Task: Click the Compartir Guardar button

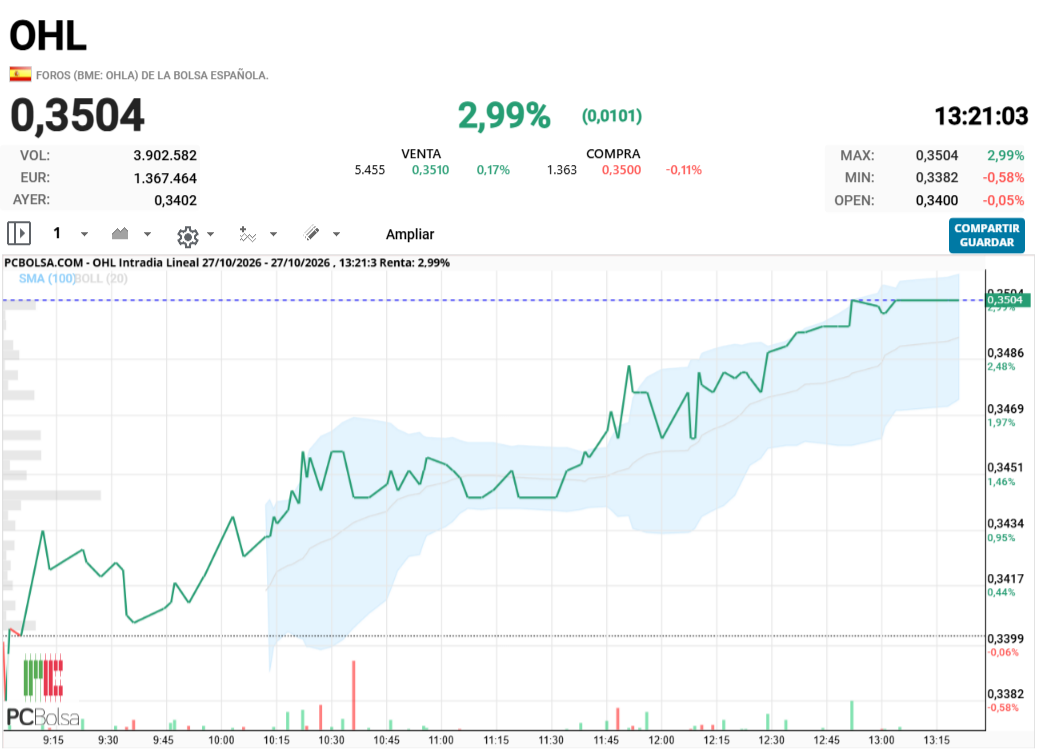Action: (987, 235)
